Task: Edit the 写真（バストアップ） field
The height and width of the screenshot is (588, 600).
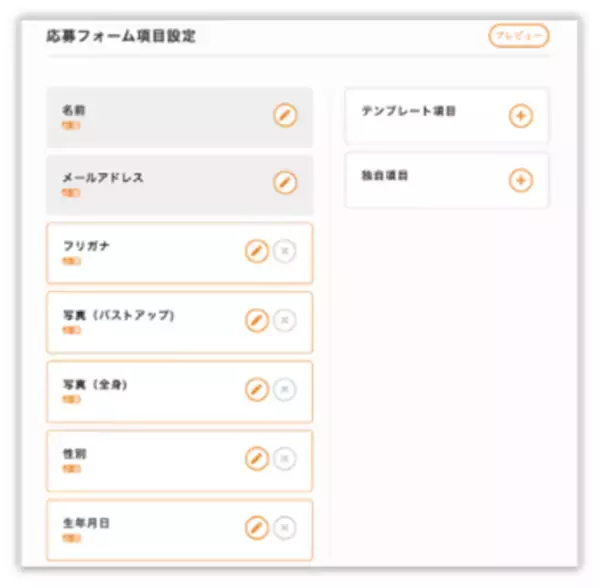Action: pos(257,321)
